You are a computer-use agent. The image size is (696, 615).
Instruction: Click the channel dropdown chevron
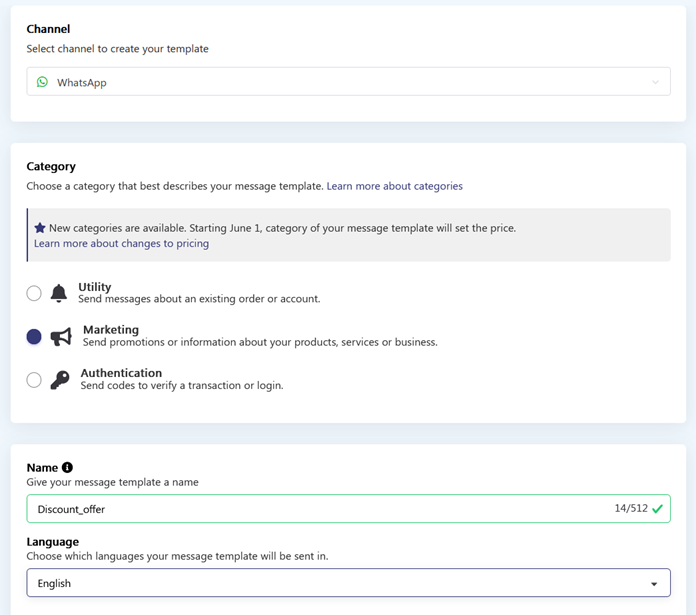point(656,82)
